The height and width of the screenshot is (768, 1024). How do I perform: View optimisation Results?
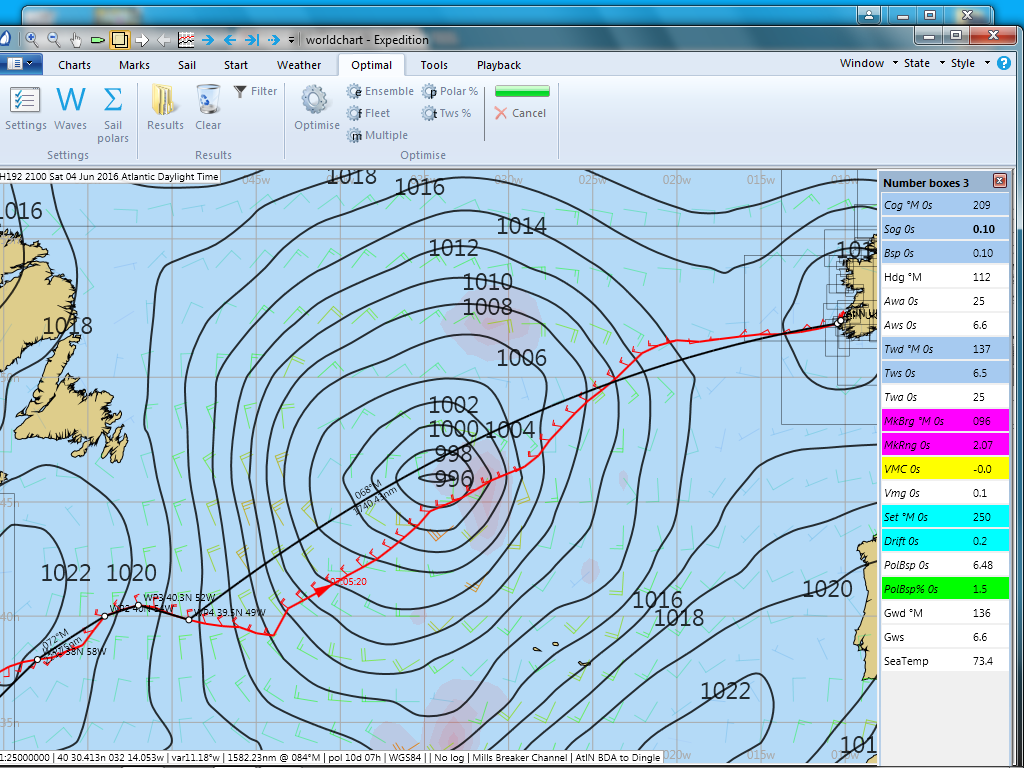point(164,104)
